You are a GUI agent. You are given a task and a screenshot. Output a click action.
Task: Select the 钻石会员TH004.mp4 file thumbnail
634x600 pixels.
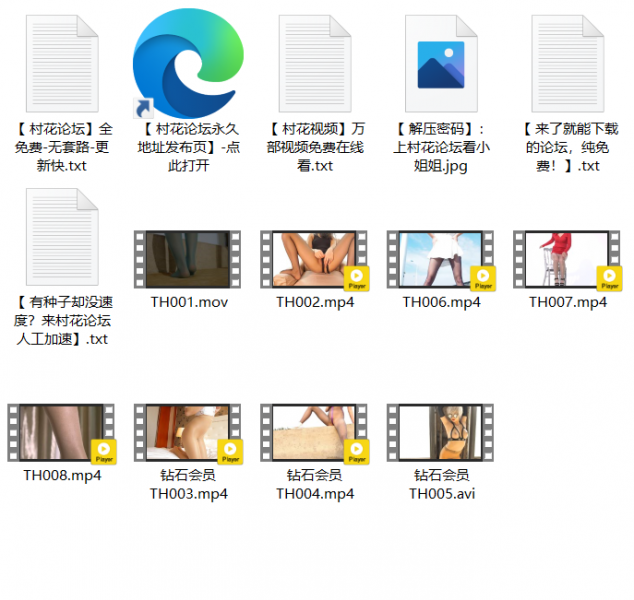pyautogui.click(x=314, y=433)
